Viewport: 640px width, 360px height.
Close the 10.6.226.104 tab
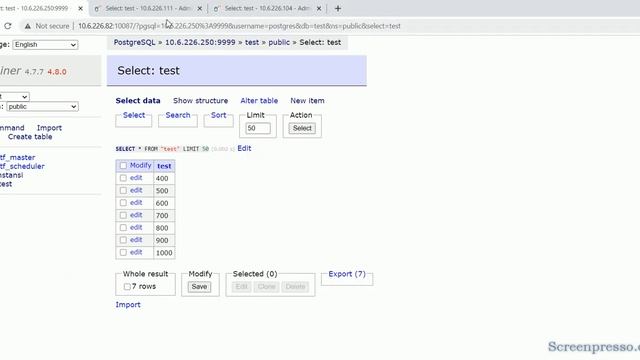(x=319, y=8)
